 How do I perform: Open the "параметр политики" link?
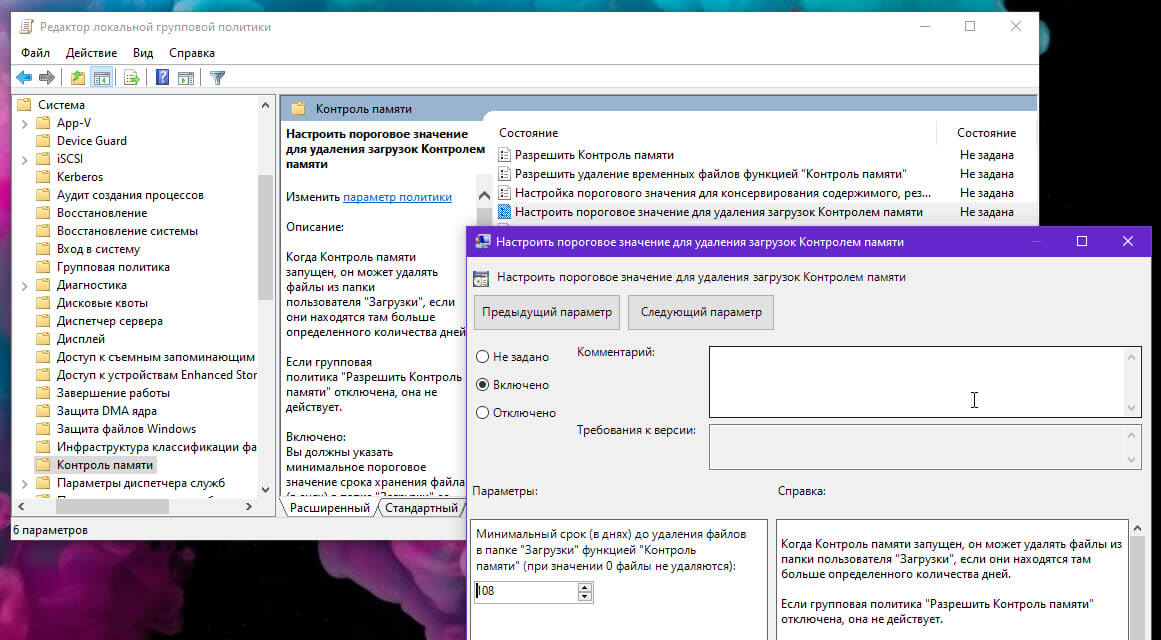pos(397,197)
